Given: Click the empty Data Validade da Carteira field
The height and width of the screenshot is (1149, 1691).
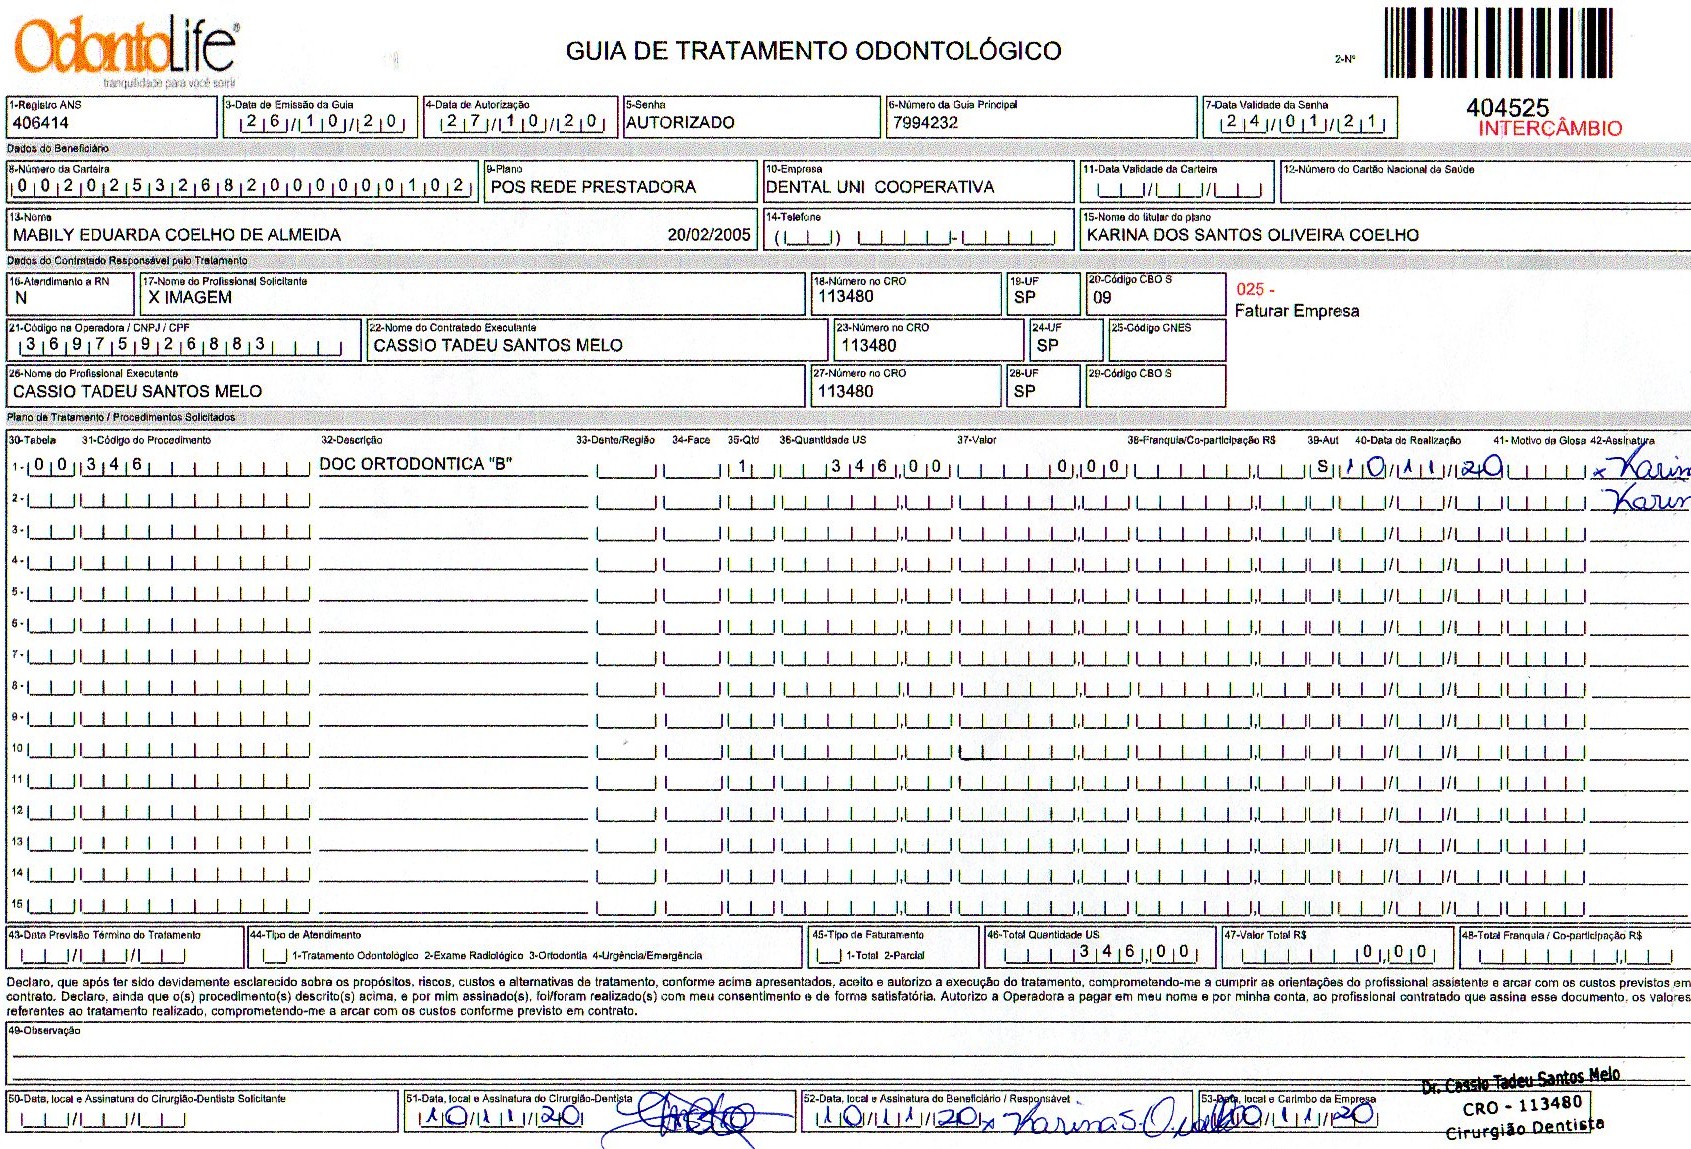Looking at the screenshot, I should coord(1177,182).
